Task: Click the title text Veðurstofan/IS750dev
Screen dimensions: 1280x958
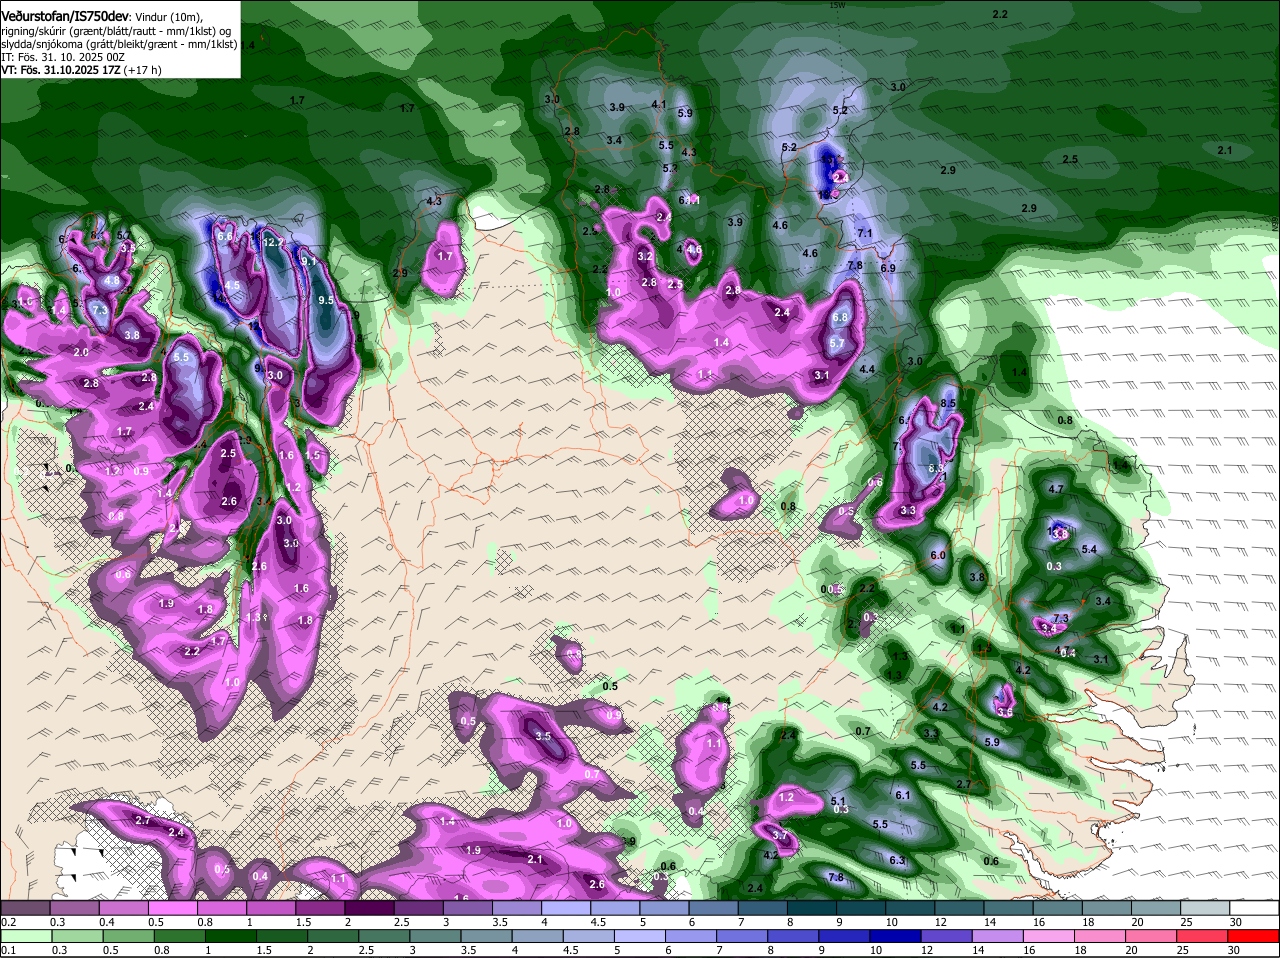Action: coord(65,17)
